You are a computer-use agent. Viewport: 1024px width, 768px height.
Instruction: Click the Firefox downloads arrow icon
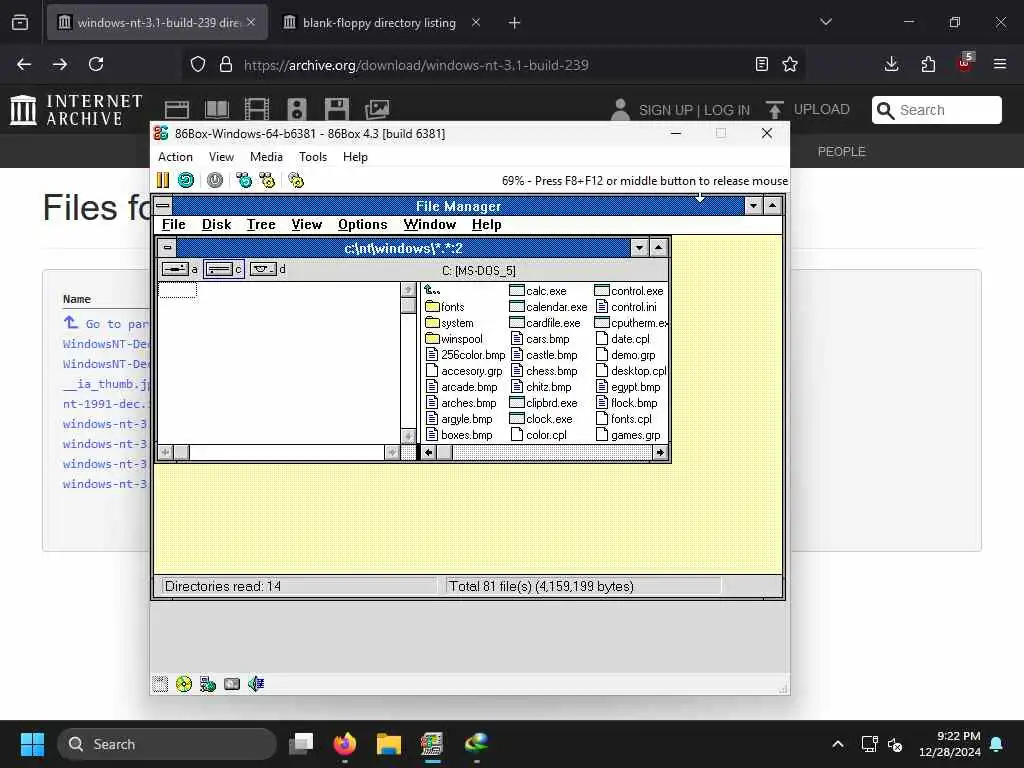click(891, 64)
